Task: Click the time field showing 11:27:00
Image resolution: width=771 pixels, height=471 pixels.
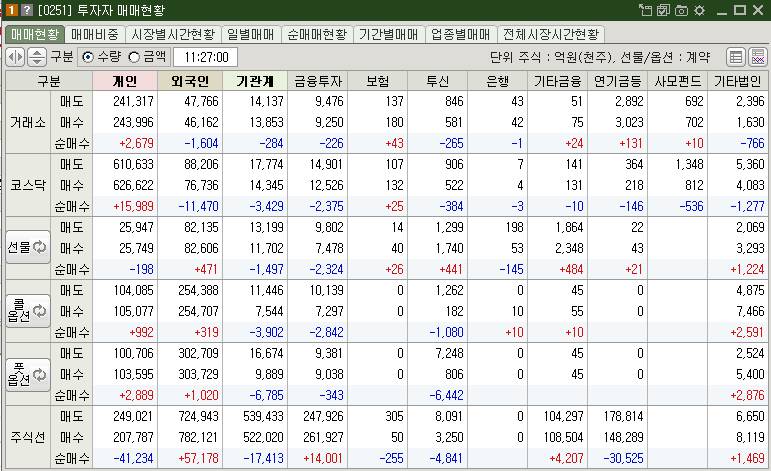Action: click(x=206, y=57)
